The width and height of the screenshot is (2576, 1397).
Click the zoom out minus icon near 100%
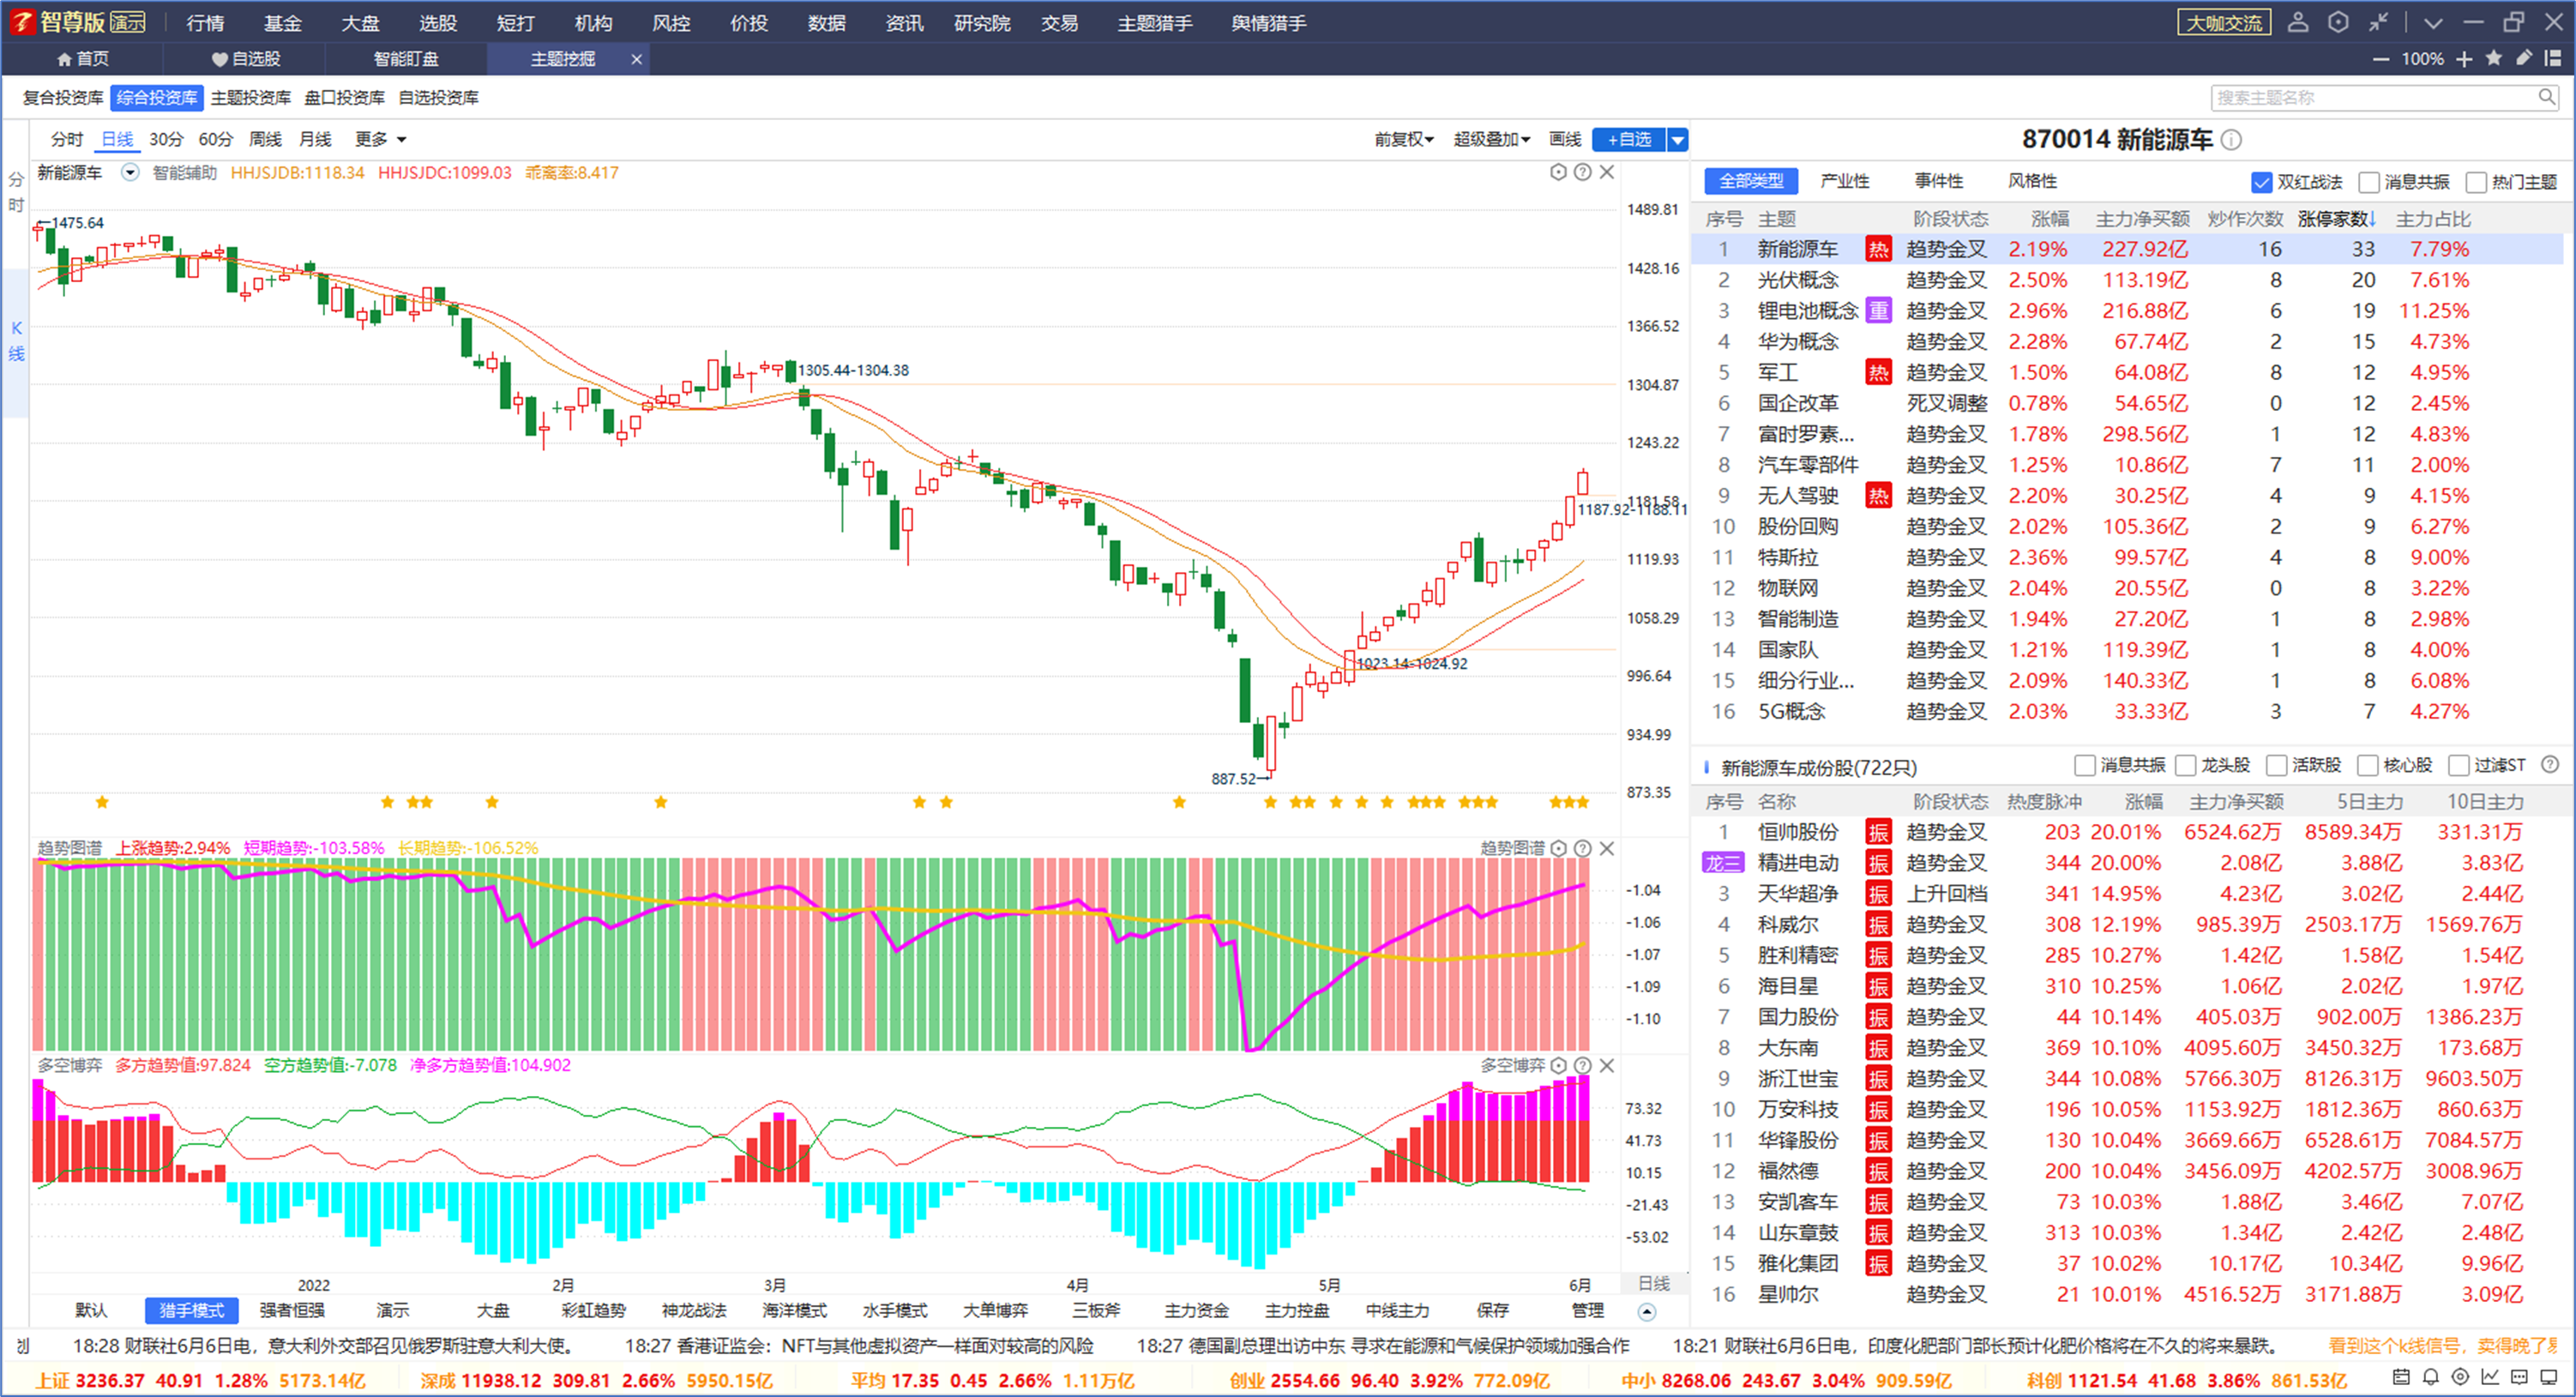coord(2381,59)
